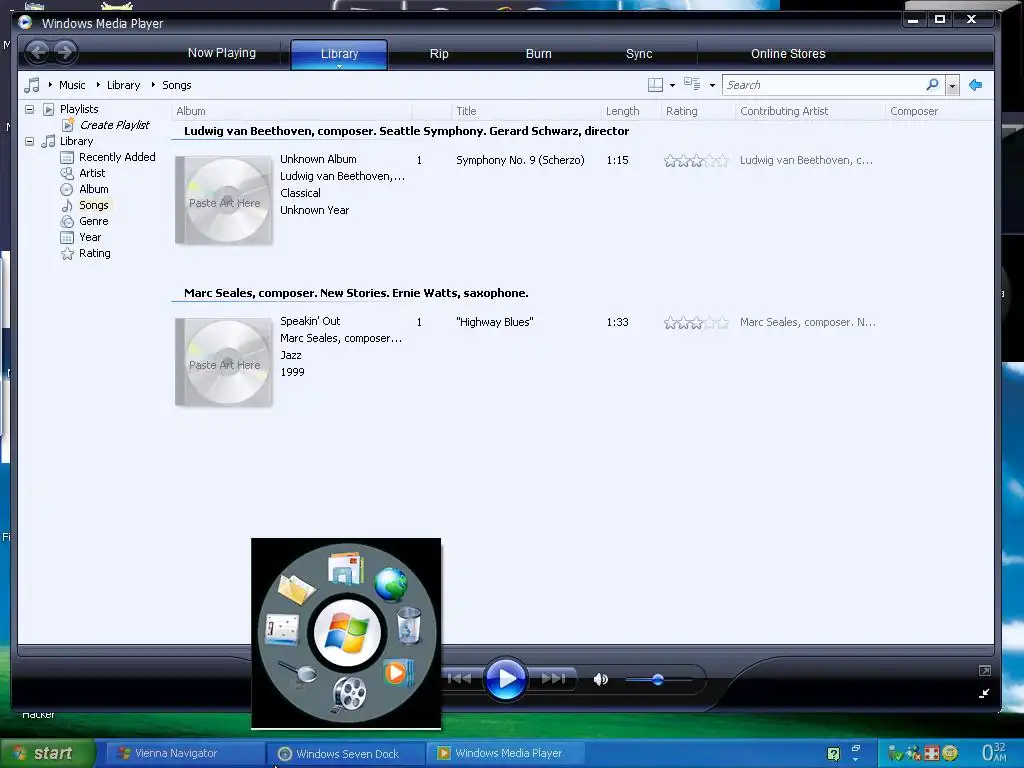This screenshot has height=768, width=1024.
Task: Select Album in the library tree
Action: pyautogui.click(x=93, y=189)
